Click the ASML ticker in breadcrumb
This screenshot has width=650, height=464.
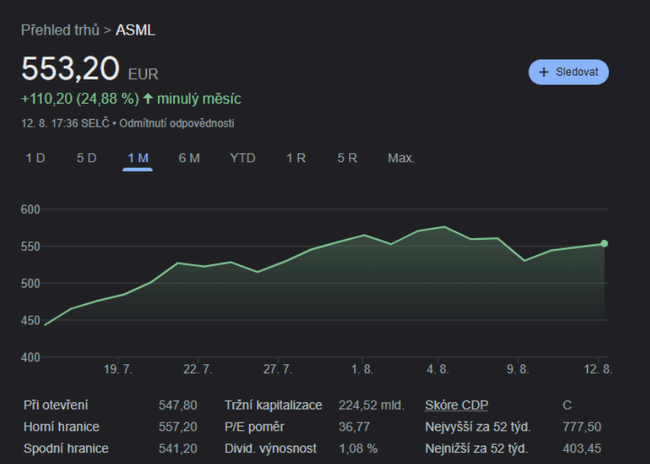[x=135, y=29]
